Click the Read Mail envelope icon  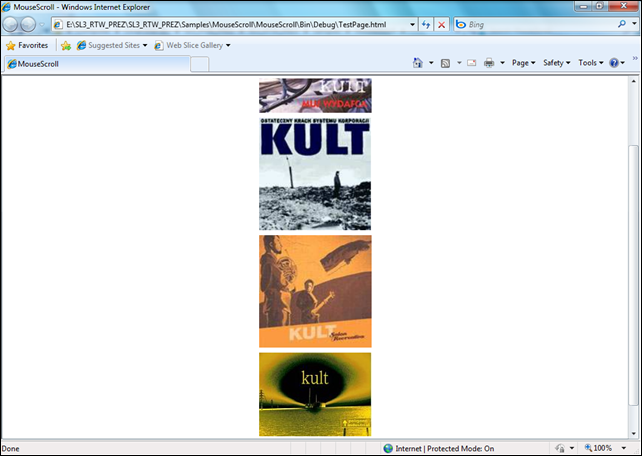point(472,63)
